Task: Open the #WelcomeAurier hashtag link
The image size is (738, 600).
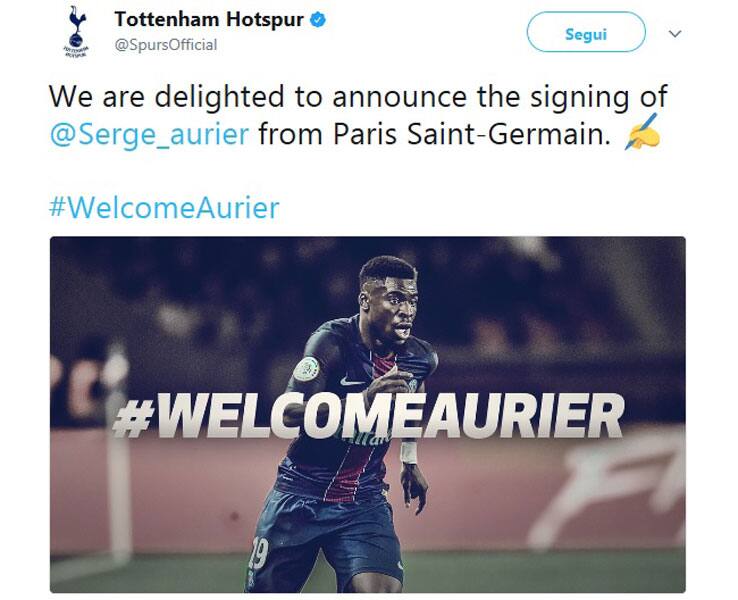Action: [164, 207]
